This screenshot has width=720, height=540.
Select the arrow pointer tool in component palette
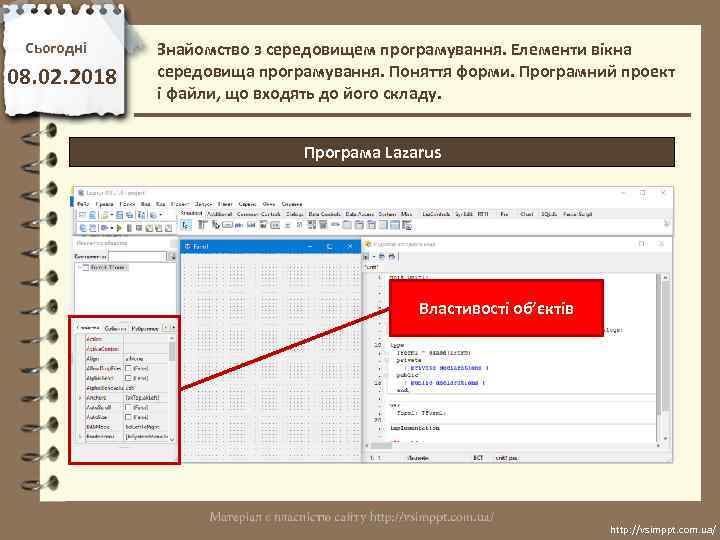coord(186,225)
